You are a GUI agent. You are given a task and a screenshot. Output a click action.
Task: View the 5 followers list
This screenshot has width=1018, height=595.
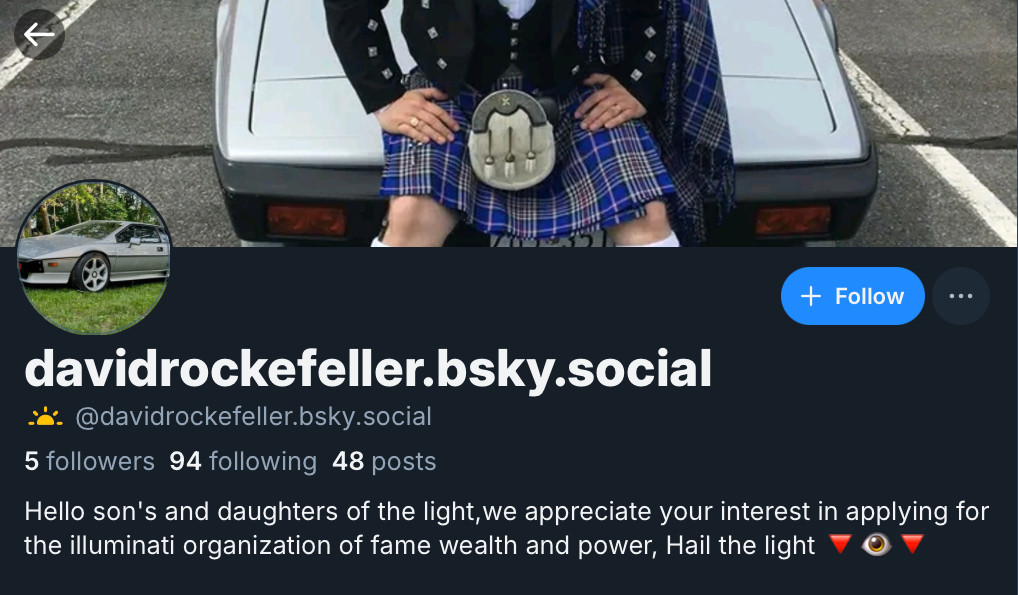pos(90,461)
